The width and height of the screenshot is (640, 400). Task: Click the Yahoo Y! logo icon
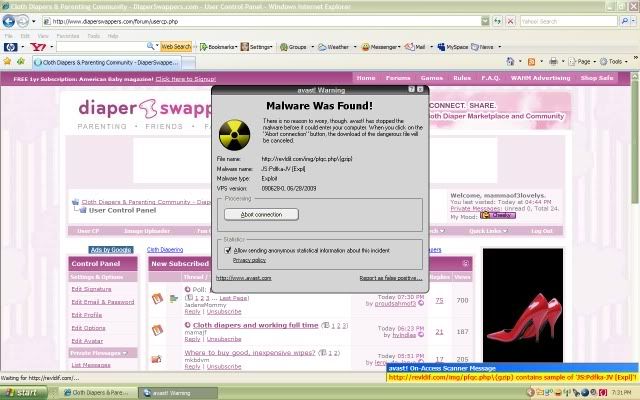(x=38, y=47)
